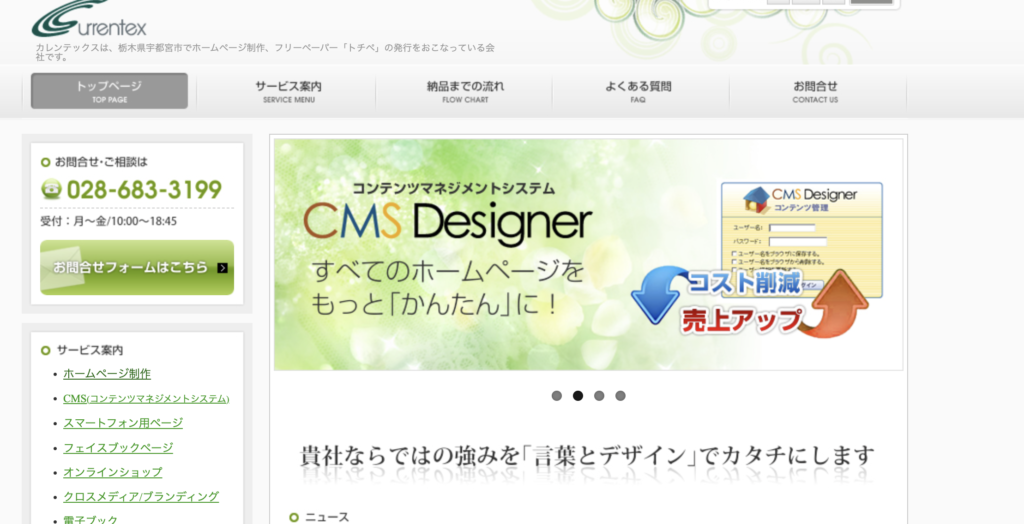Open the ホームページ制作 link

pyautogui.click(x=107, y=374)
